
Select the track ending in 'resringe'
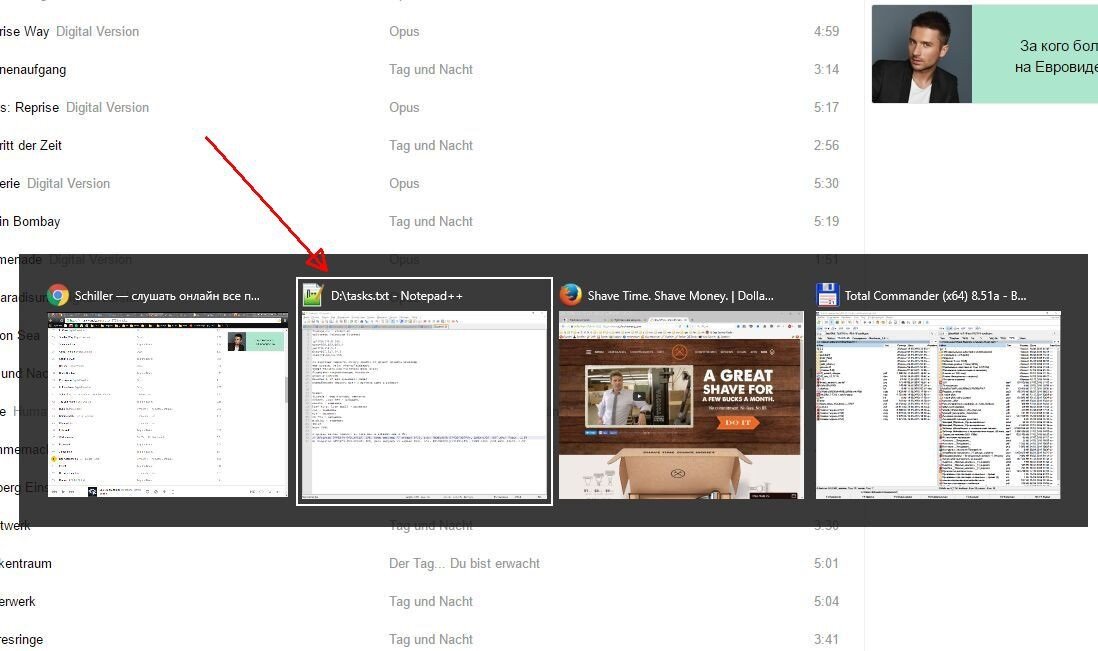click(22, 639)
